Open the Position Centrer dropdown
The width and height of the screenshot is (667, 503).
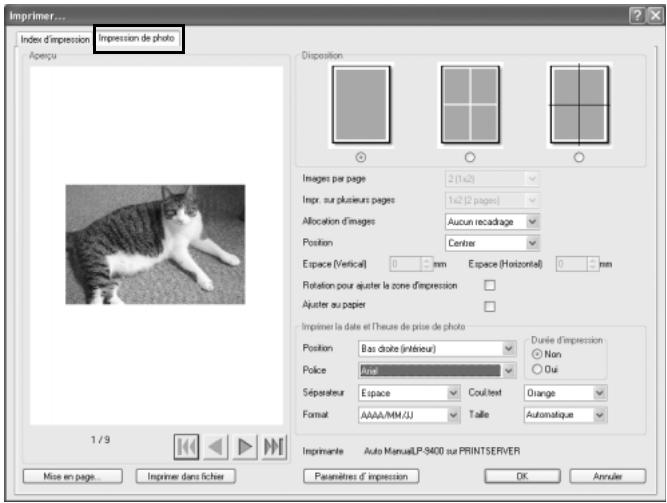click(492, 243)
